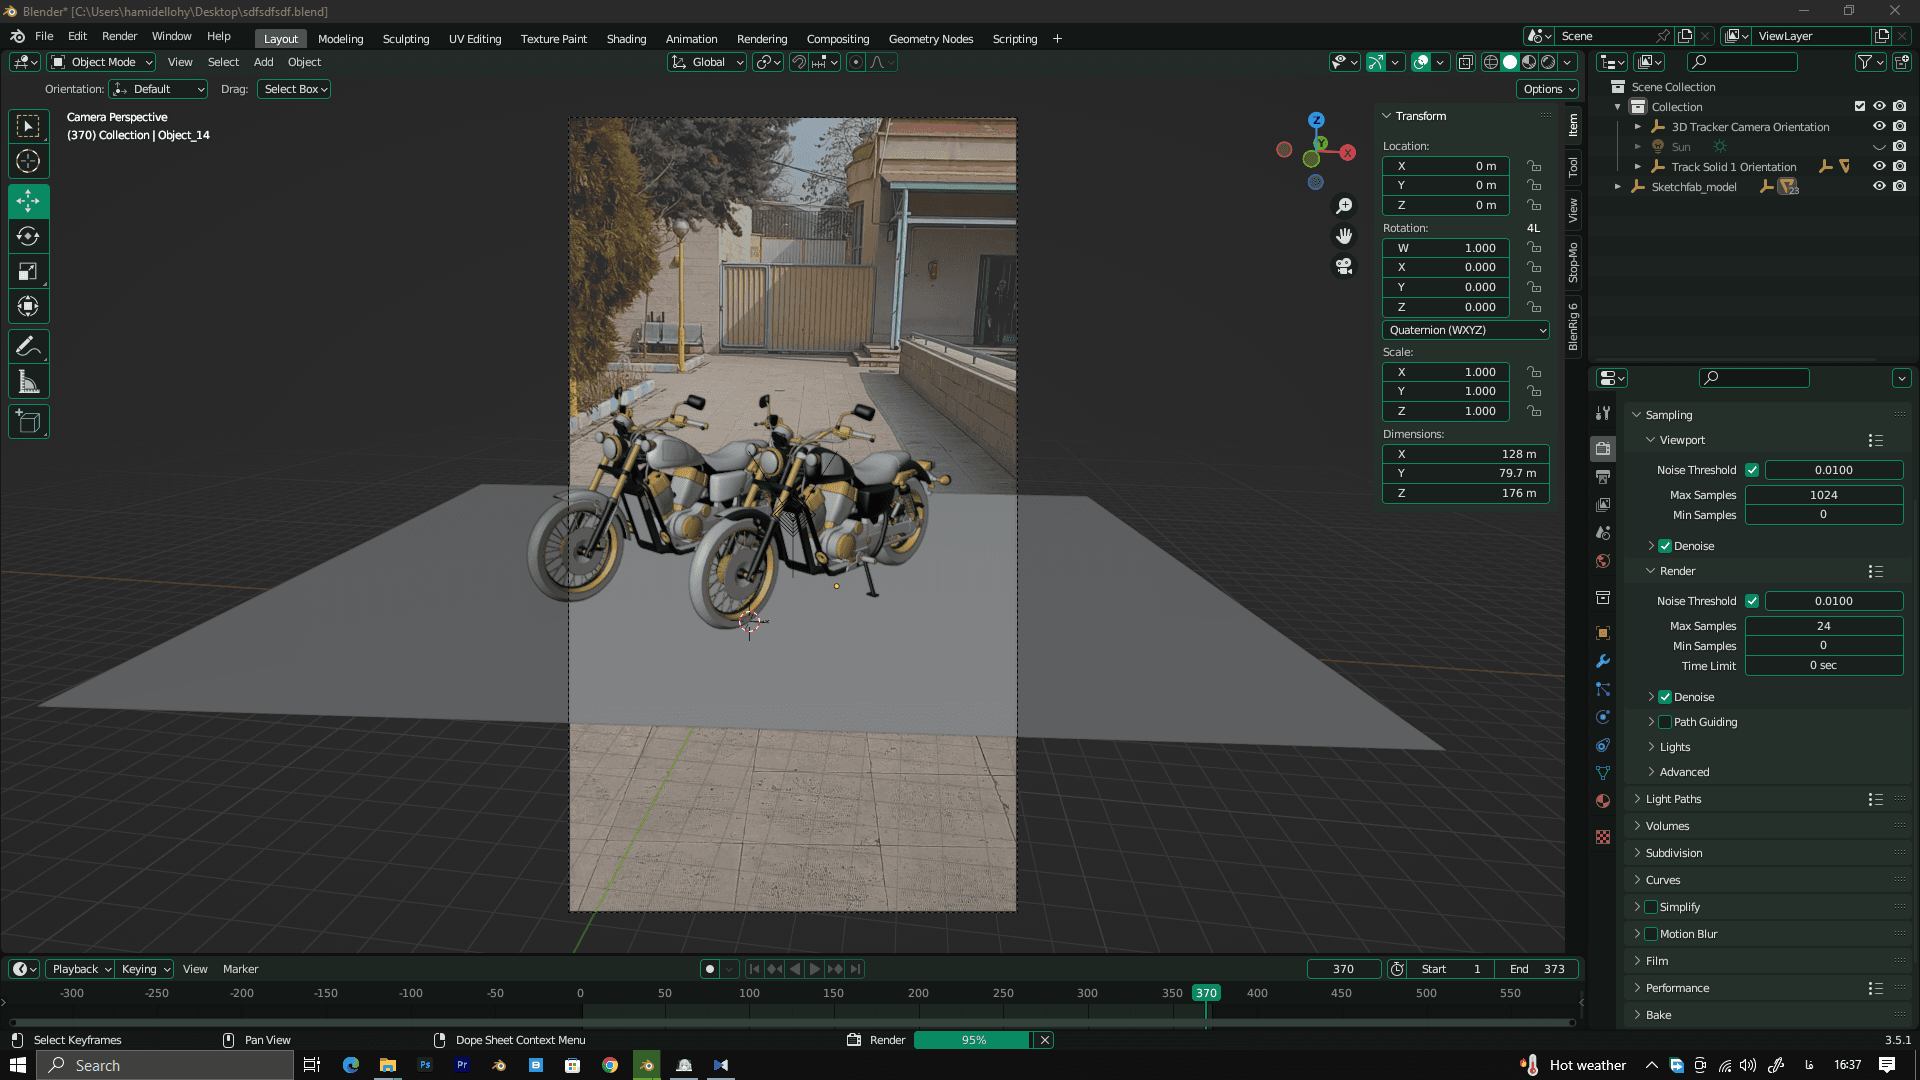Open the World properties tab
The image size is (1920, 1080).
pos(1603,561)
